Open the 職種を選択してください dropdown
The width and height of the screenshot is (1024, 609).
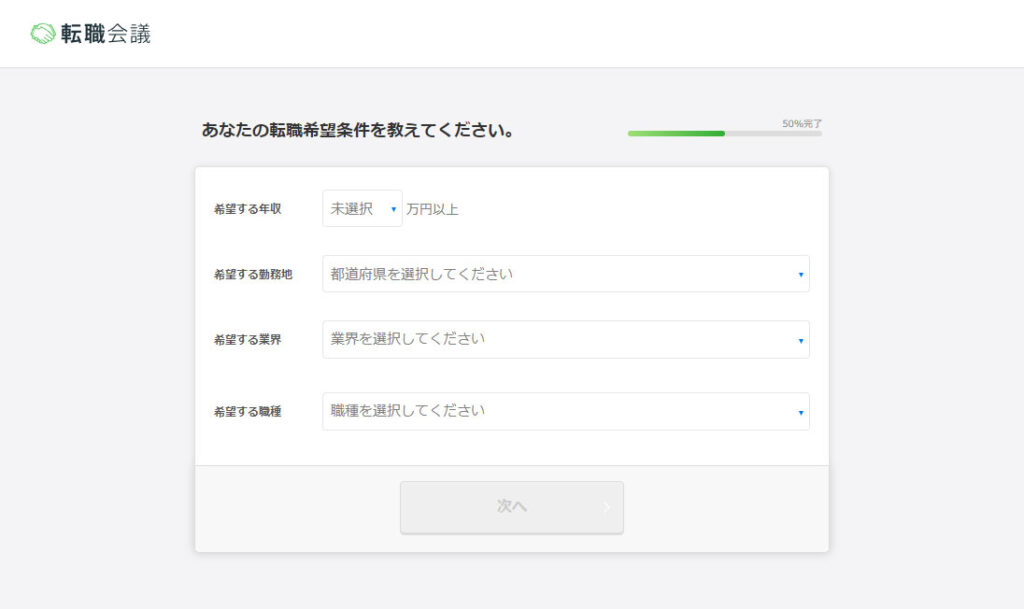point(565,411)
